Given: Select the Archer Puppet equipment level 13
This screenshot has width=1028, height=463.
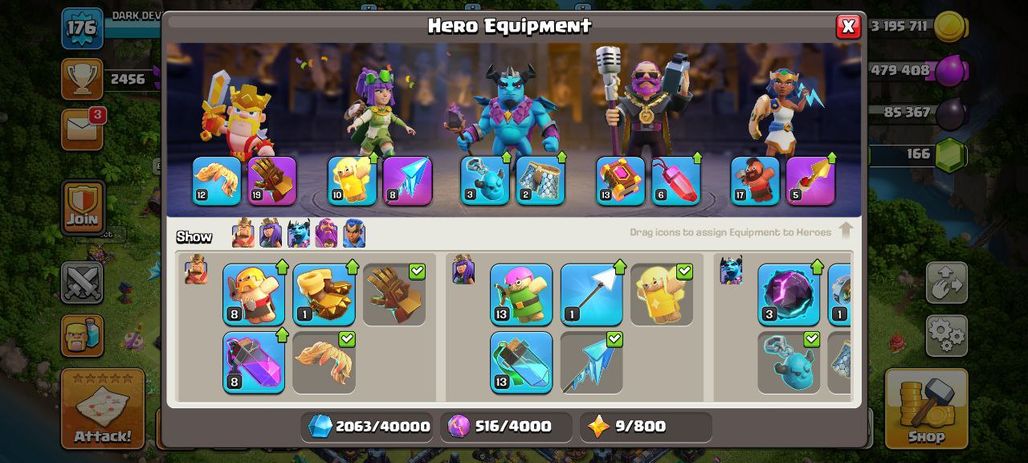Looking at the screenshot, I should coord(521,294).
